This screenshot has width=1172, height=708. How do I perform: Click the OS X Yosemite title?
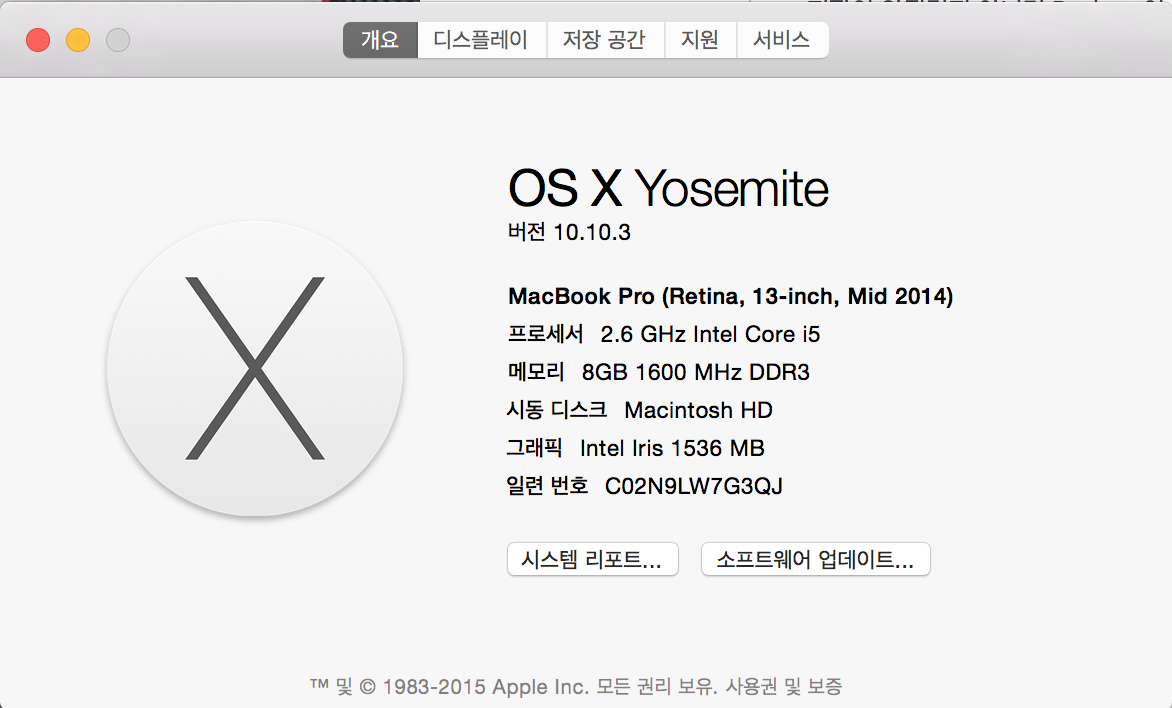click(668, 188)
